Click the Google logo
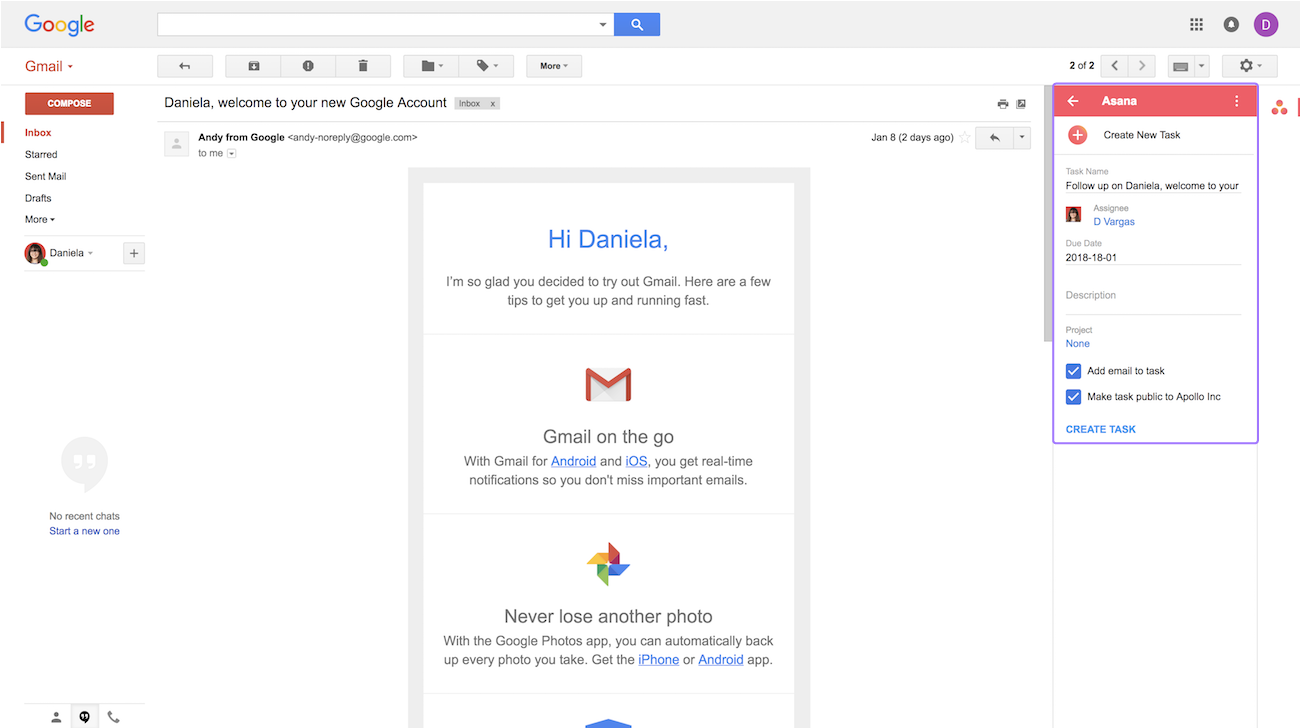 click(x=59, y=25)
